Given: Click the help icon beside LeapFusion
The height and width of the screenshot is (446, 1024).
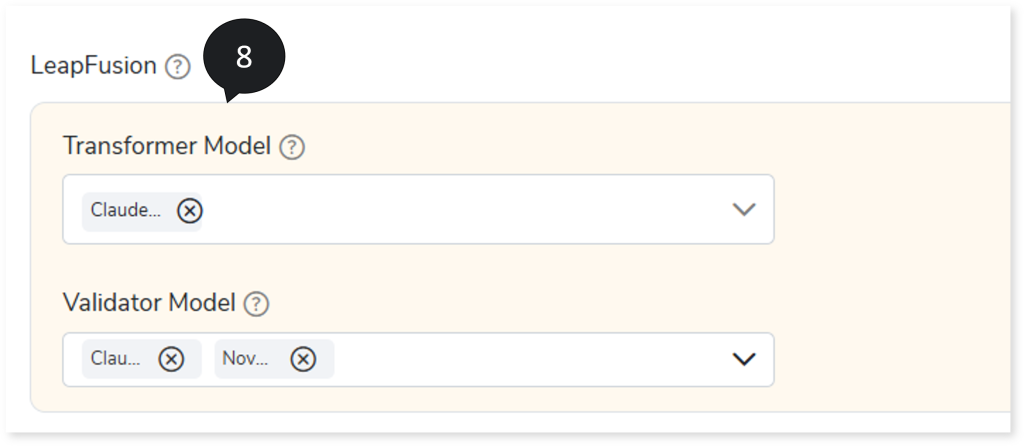Looking at the screenshot, I should click(177, 67).
